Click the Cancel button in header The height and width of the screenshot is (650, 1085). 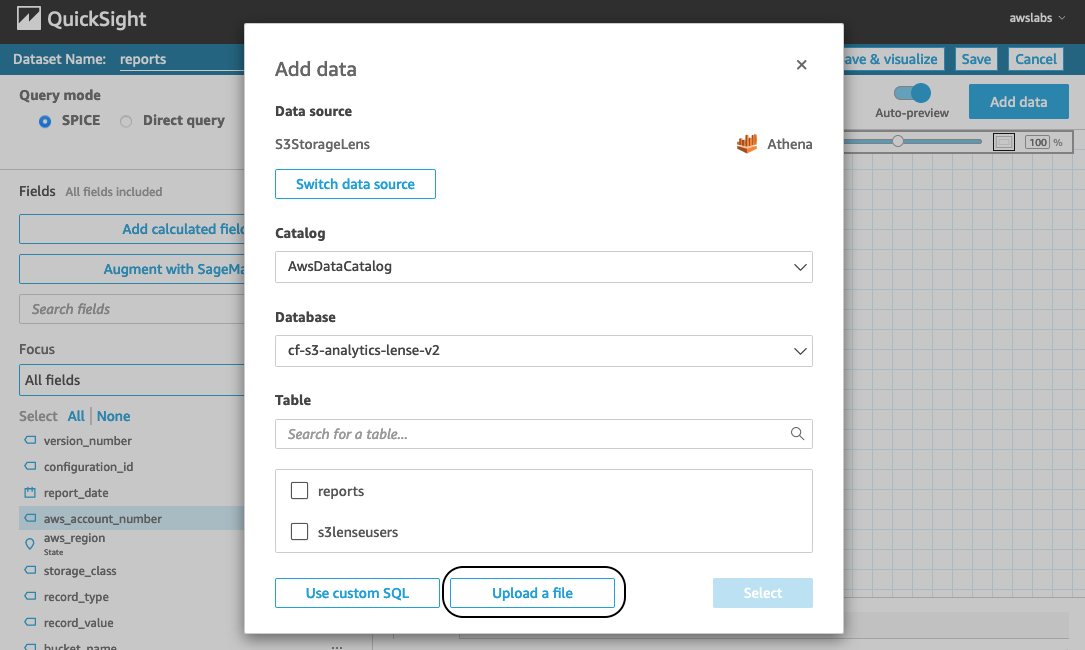pyautogui.click(x=1035, y=59)
